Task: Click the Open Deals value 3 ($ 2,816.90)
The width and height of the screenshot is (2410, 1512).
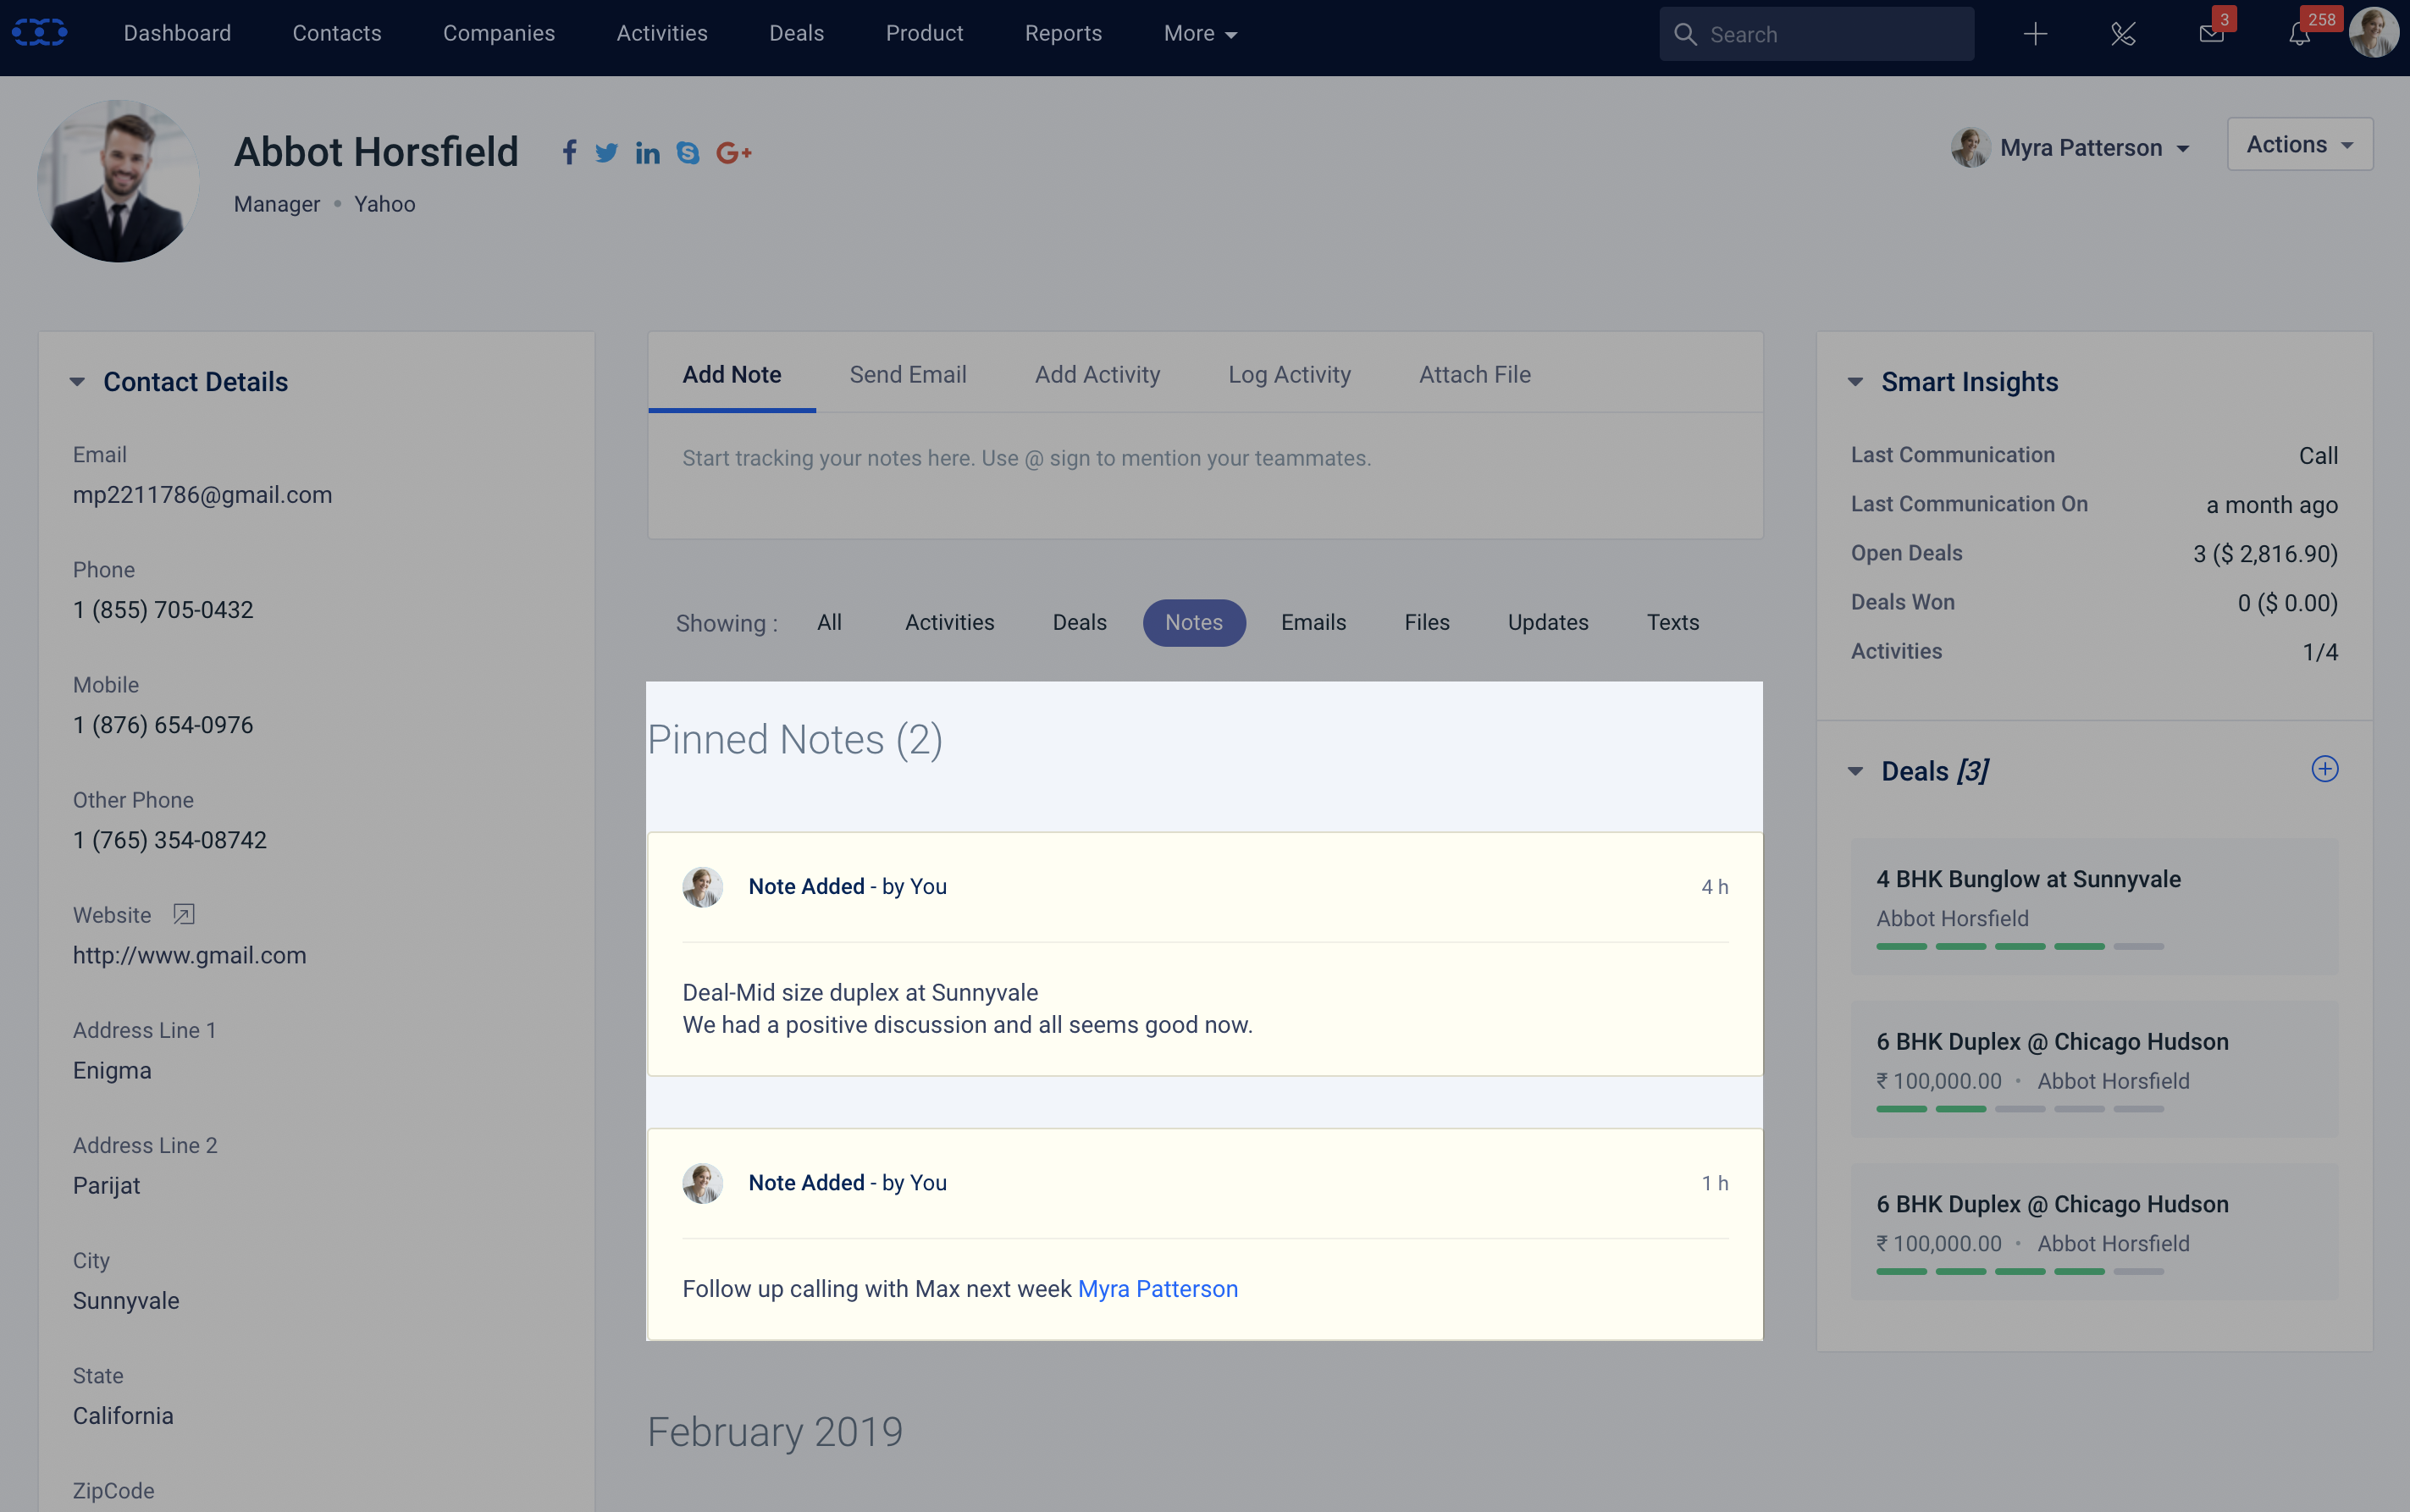Action: click(2265, 554)
